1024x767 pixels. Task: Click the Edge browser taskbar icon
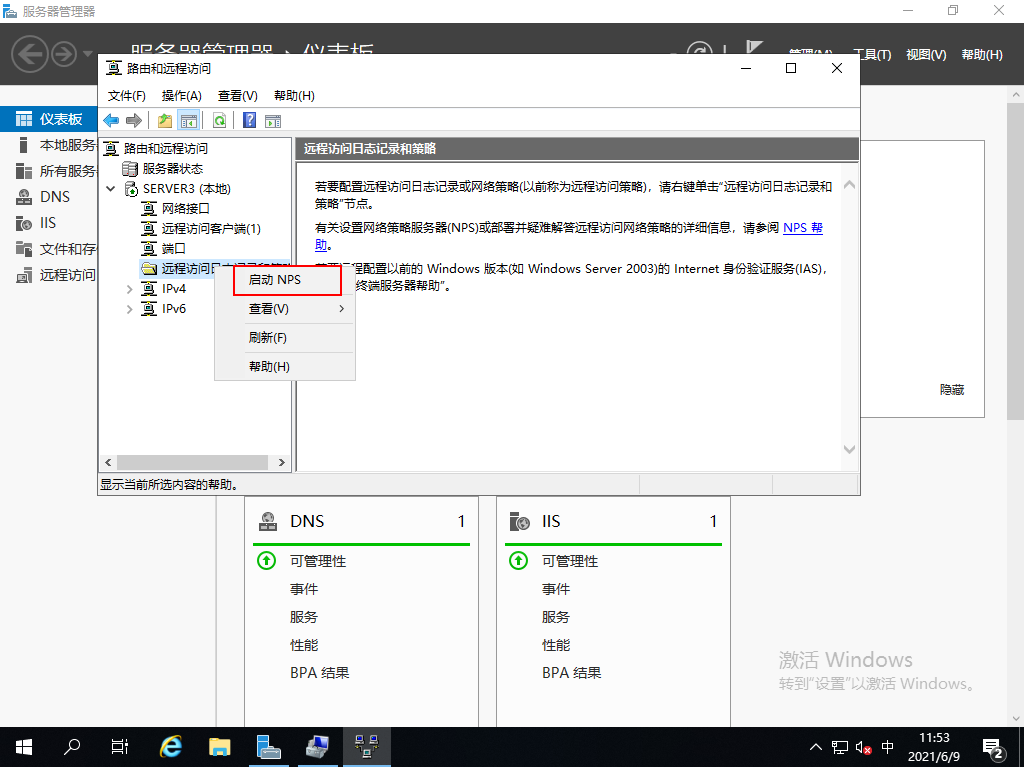(170, 746)
